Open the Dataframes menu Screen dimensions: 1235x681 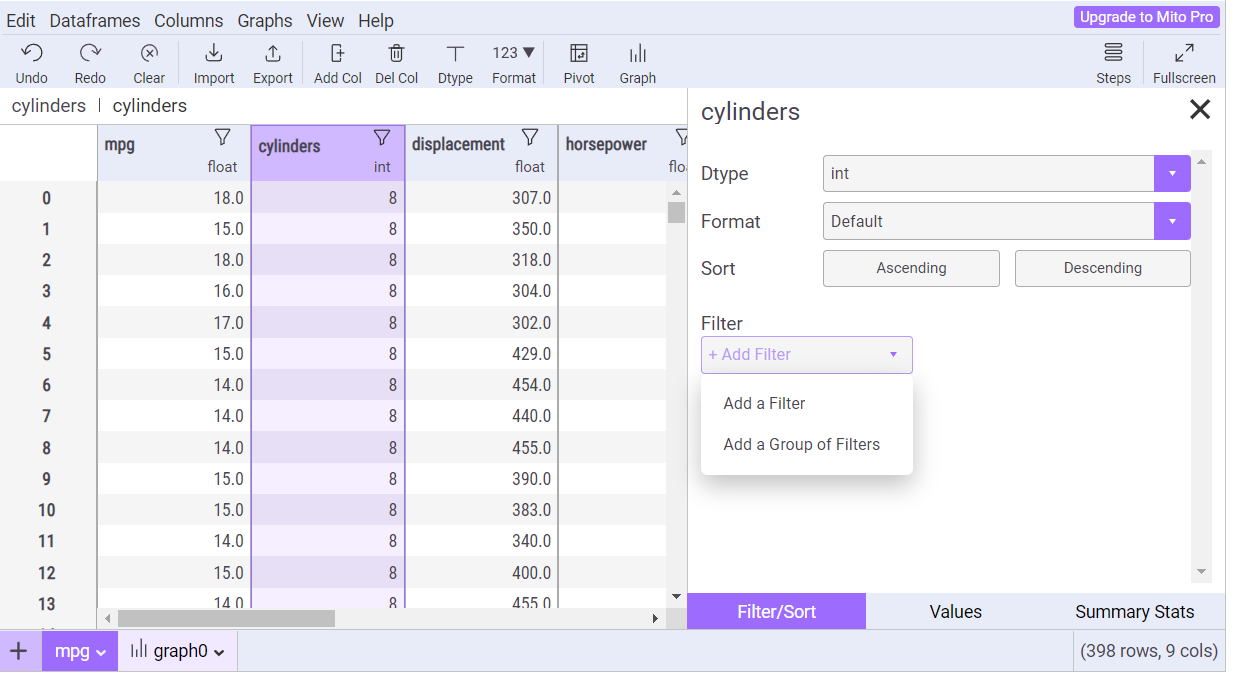click(x=95, y=20)
